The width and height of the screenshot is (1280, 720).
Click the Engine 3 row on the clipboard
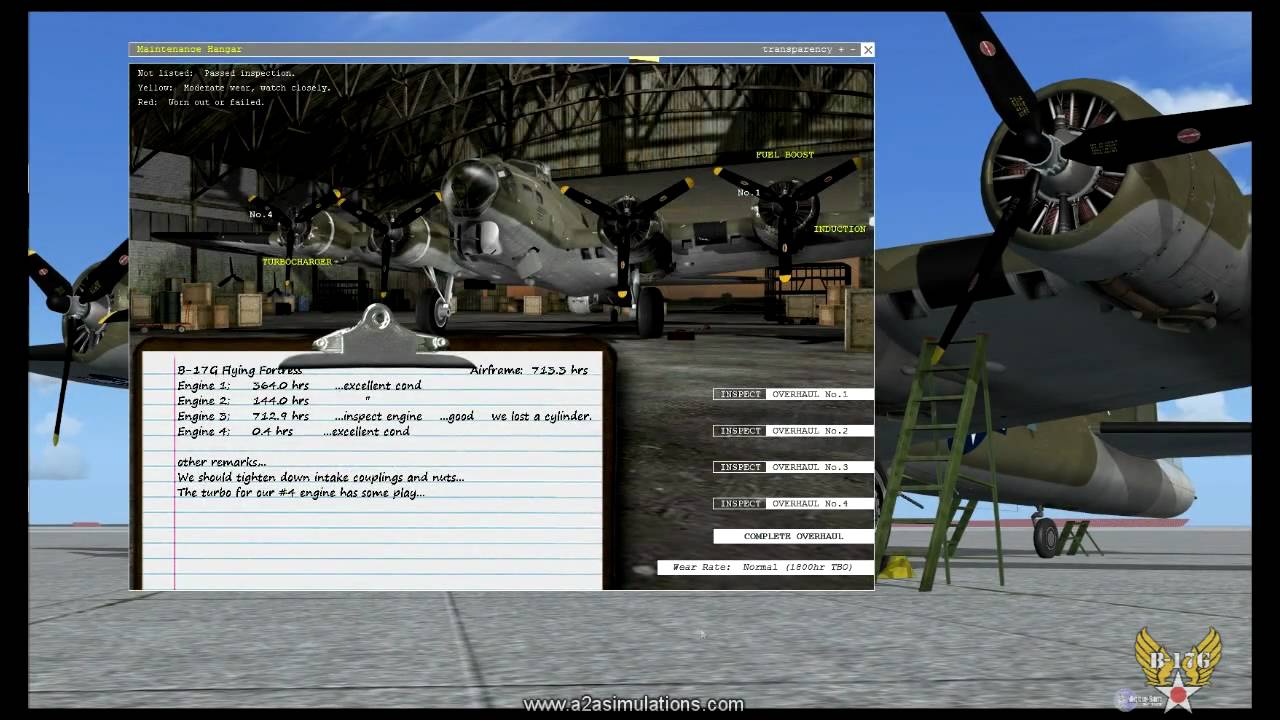click(x=384, y=416)
